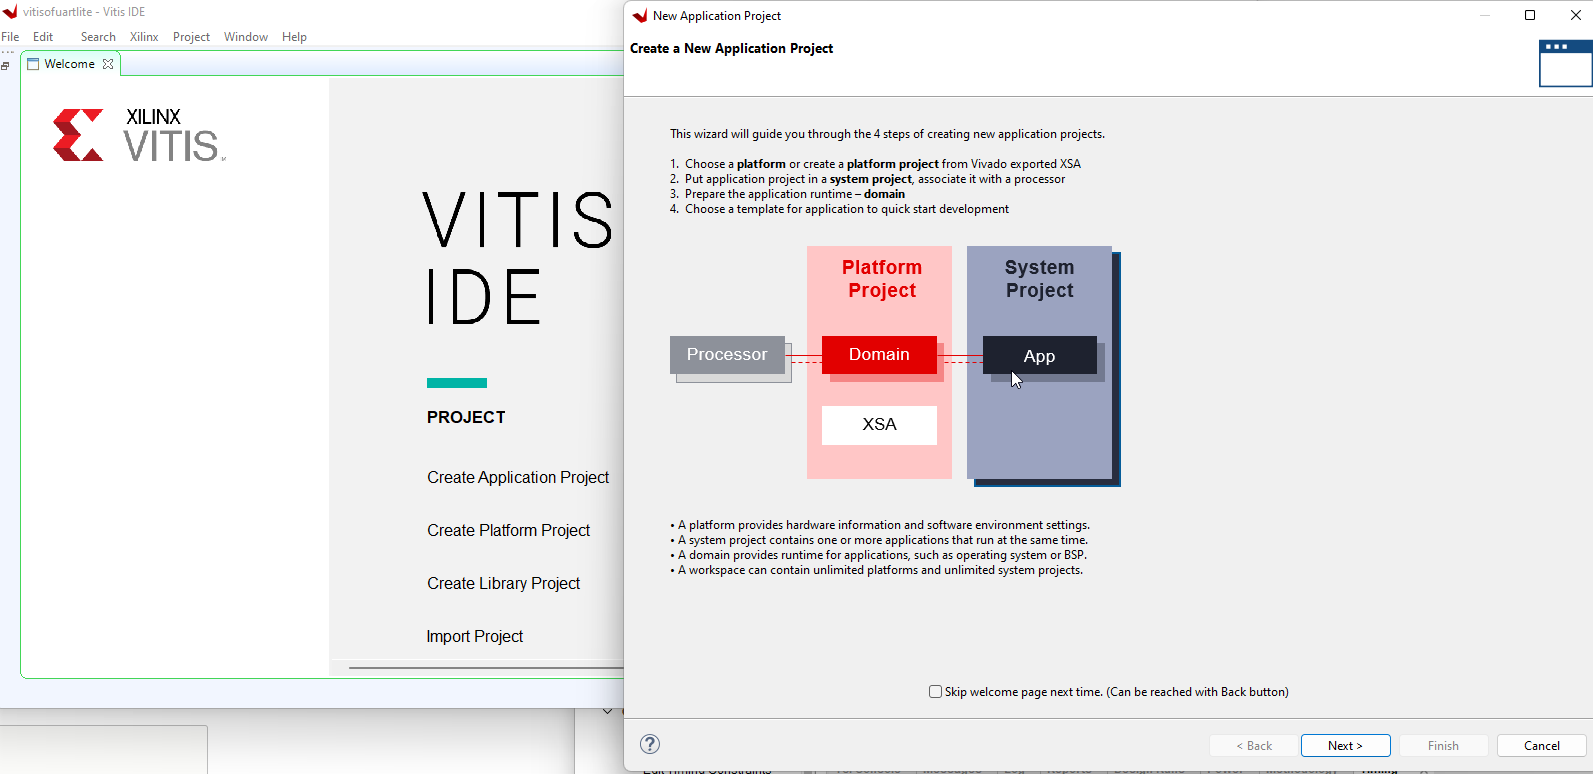This screenshot has width=1593, height=774.
Task: Click the System Project heading in the diagram
Action: point(1039,279)
